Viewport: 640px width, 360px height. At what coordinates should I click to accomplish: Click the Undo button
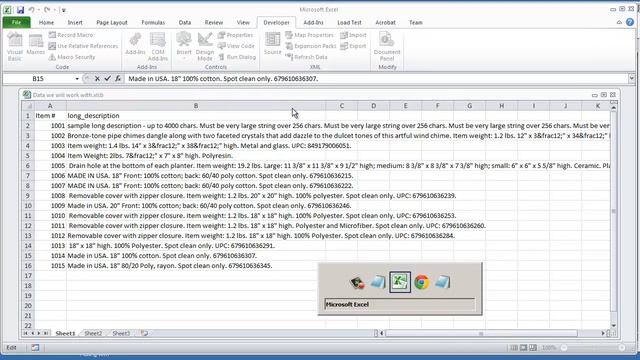[31, 9]
